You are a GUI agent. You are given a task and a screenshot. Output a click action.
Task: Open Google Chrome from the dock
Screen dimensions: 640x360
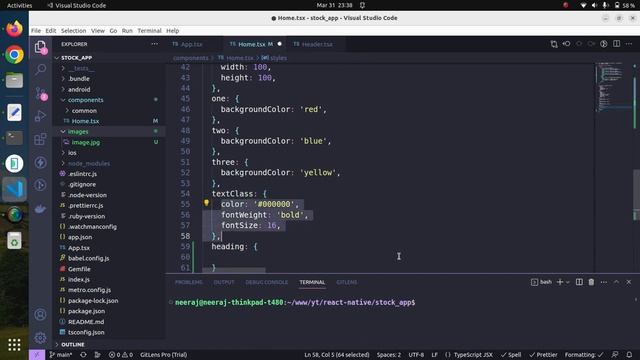14,55
